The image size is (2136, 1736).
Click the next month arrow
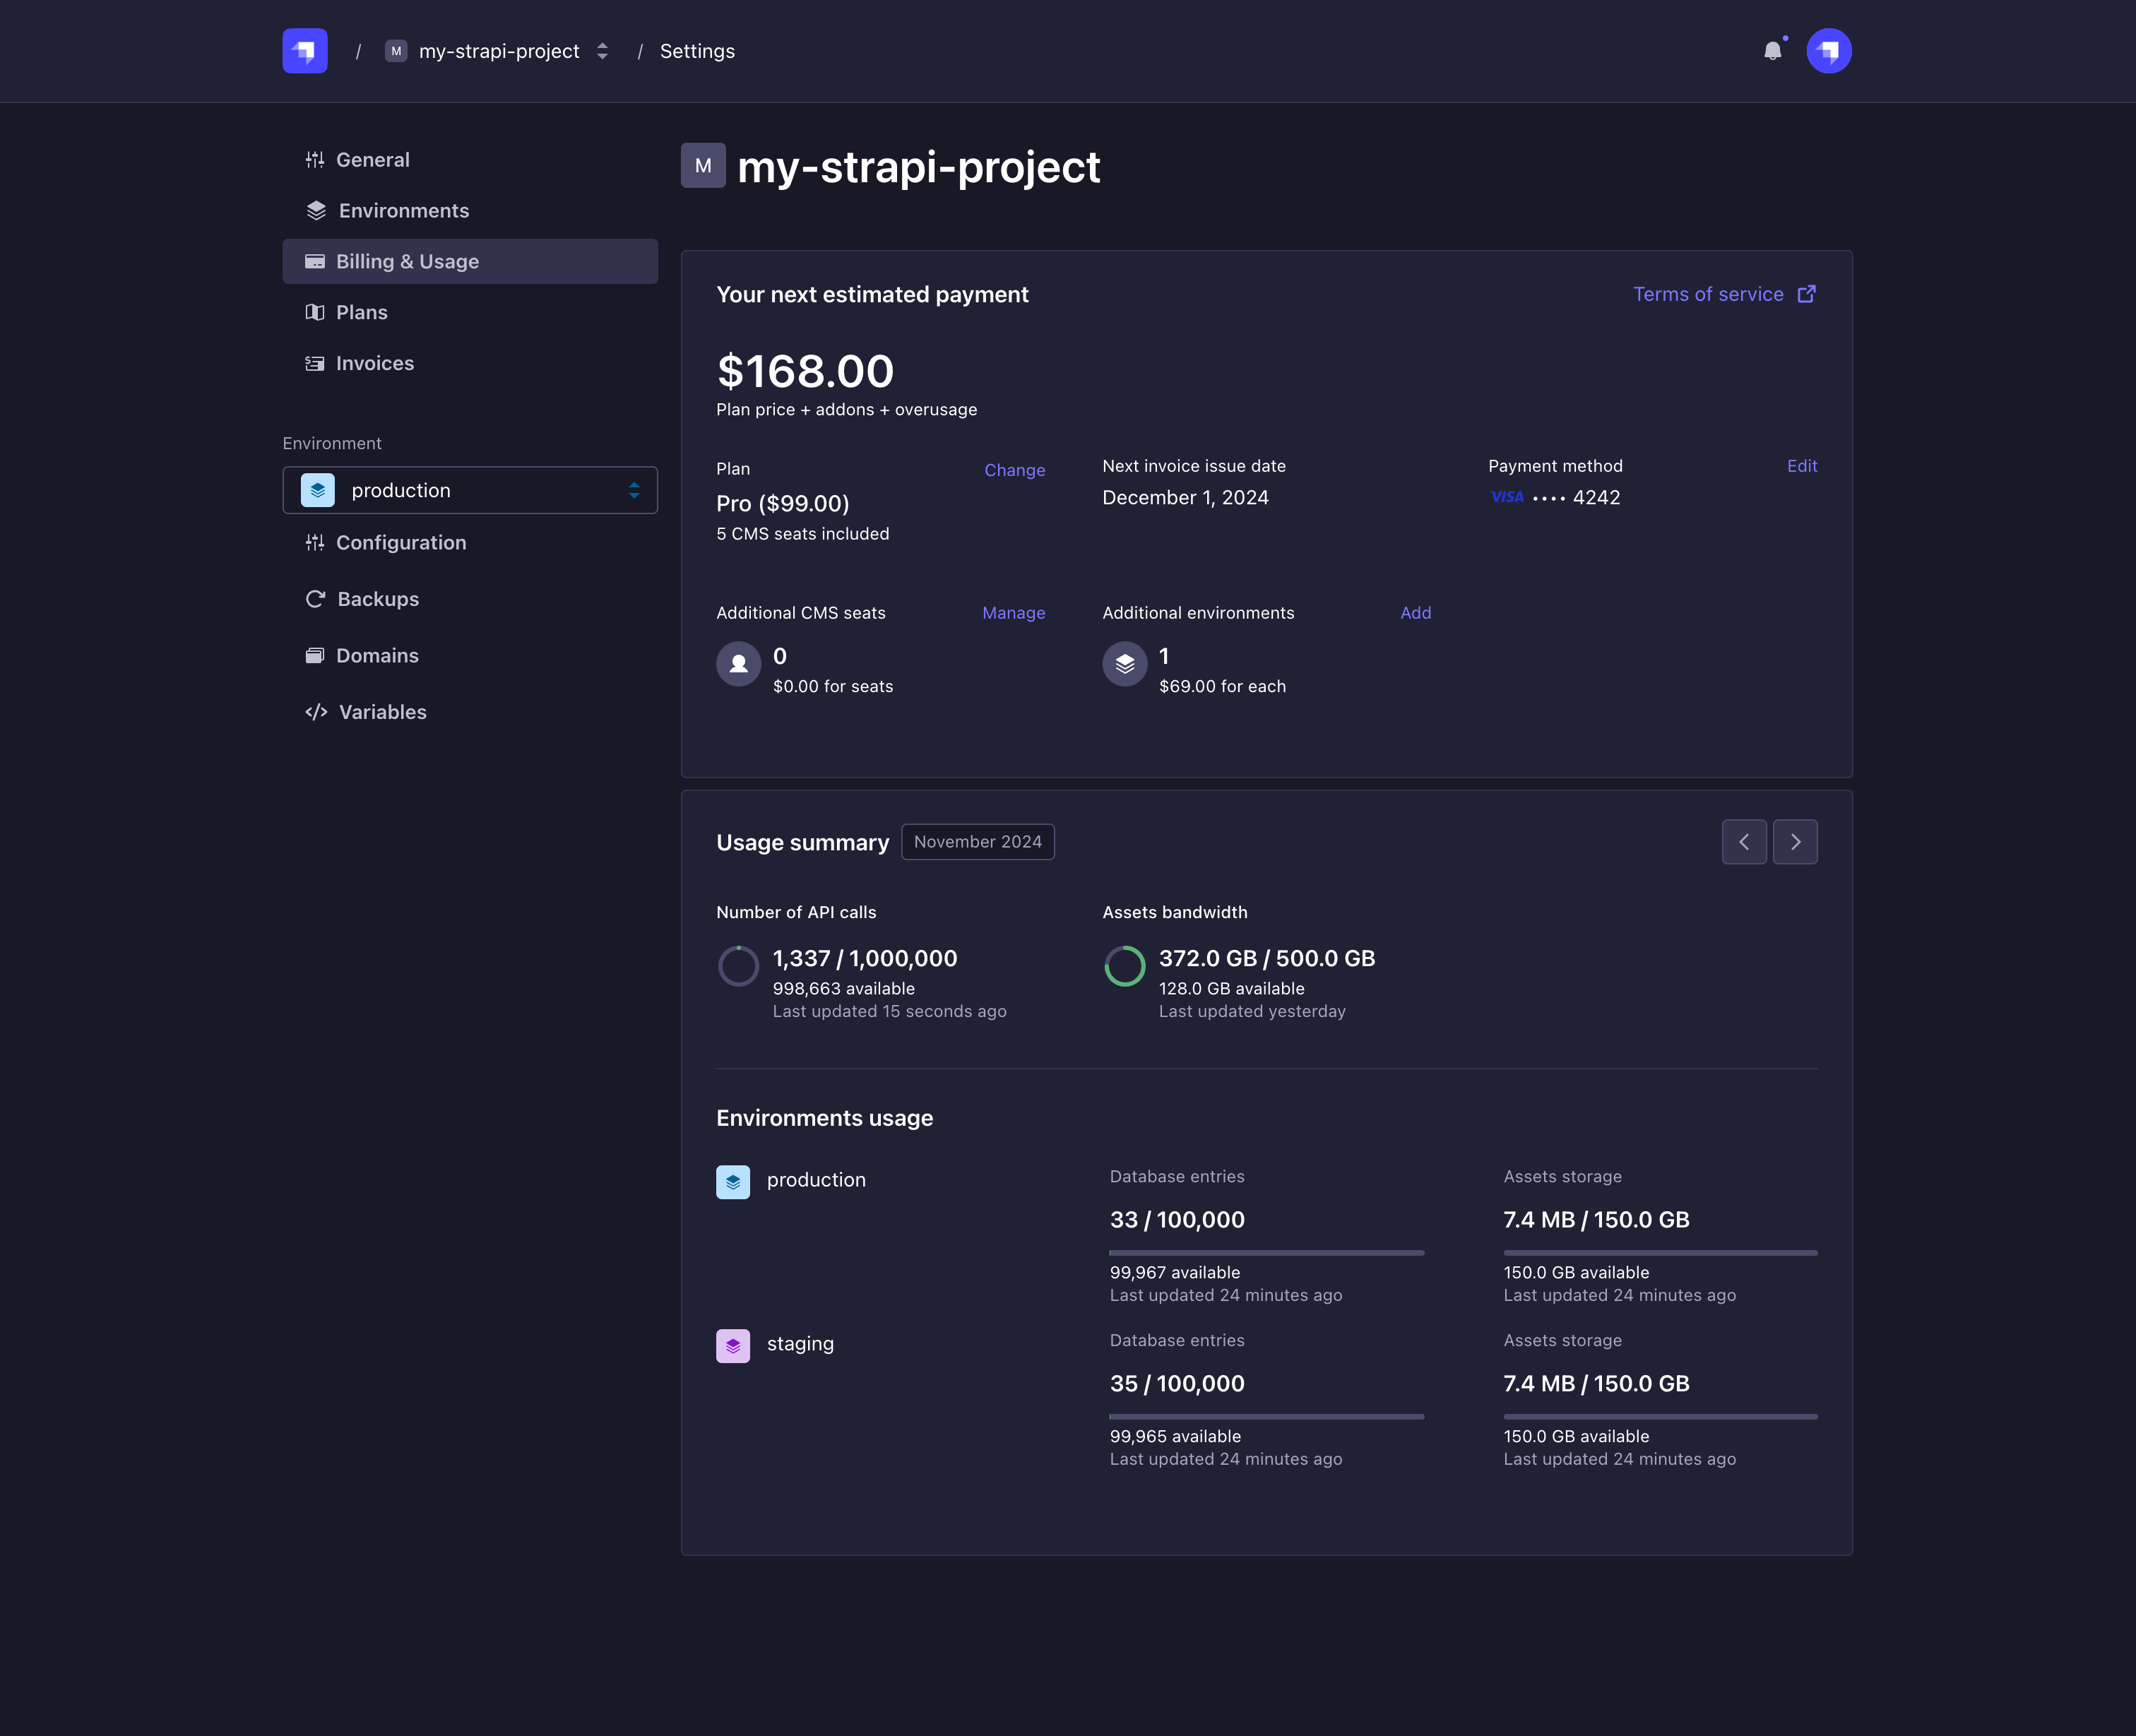pos(1795,841)
